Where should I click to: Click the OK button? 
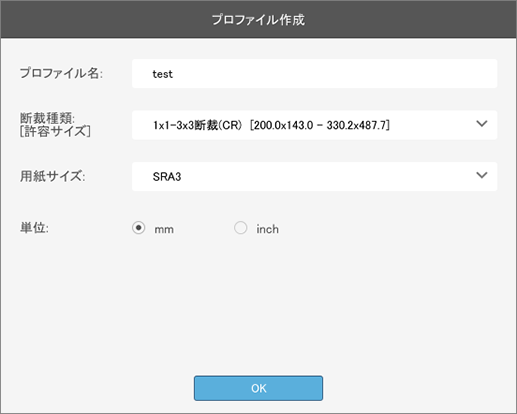[258, 388]
